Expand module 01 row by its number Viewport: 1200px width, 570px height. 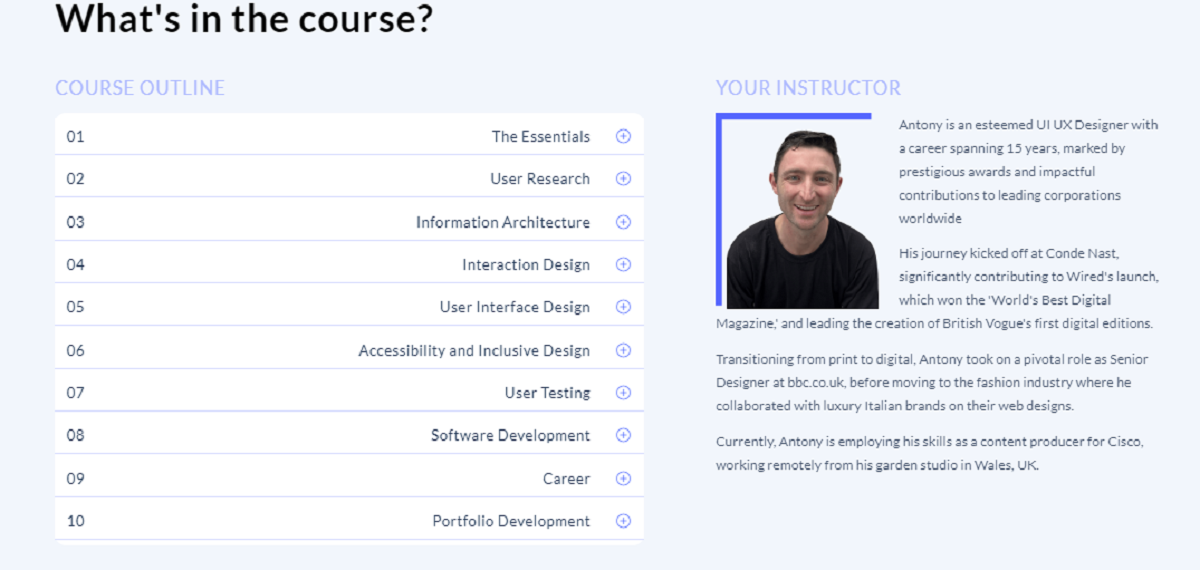(x=76, y=136)
